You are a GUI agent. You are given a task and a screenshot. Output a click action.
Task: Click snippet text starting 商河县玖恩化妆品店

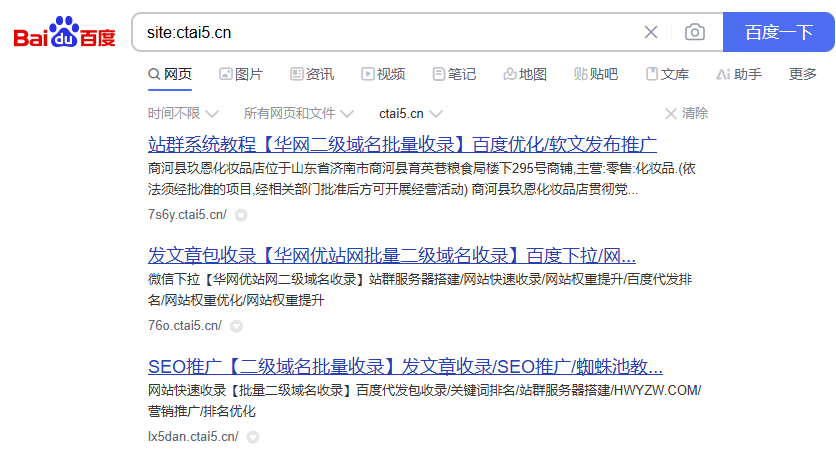(422, 179)
